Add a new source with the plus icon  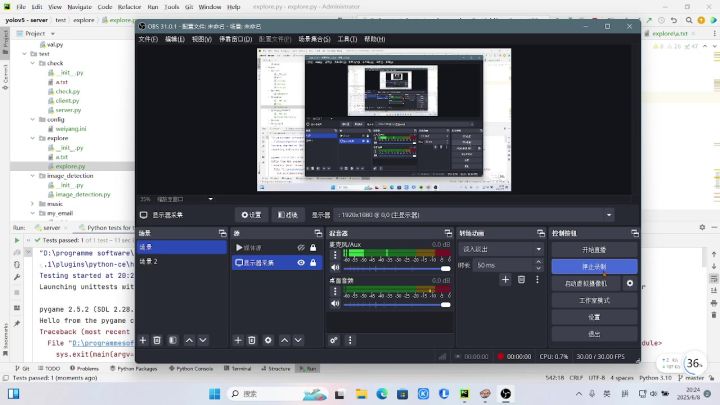pyautogui.click(x=238, y=340)
